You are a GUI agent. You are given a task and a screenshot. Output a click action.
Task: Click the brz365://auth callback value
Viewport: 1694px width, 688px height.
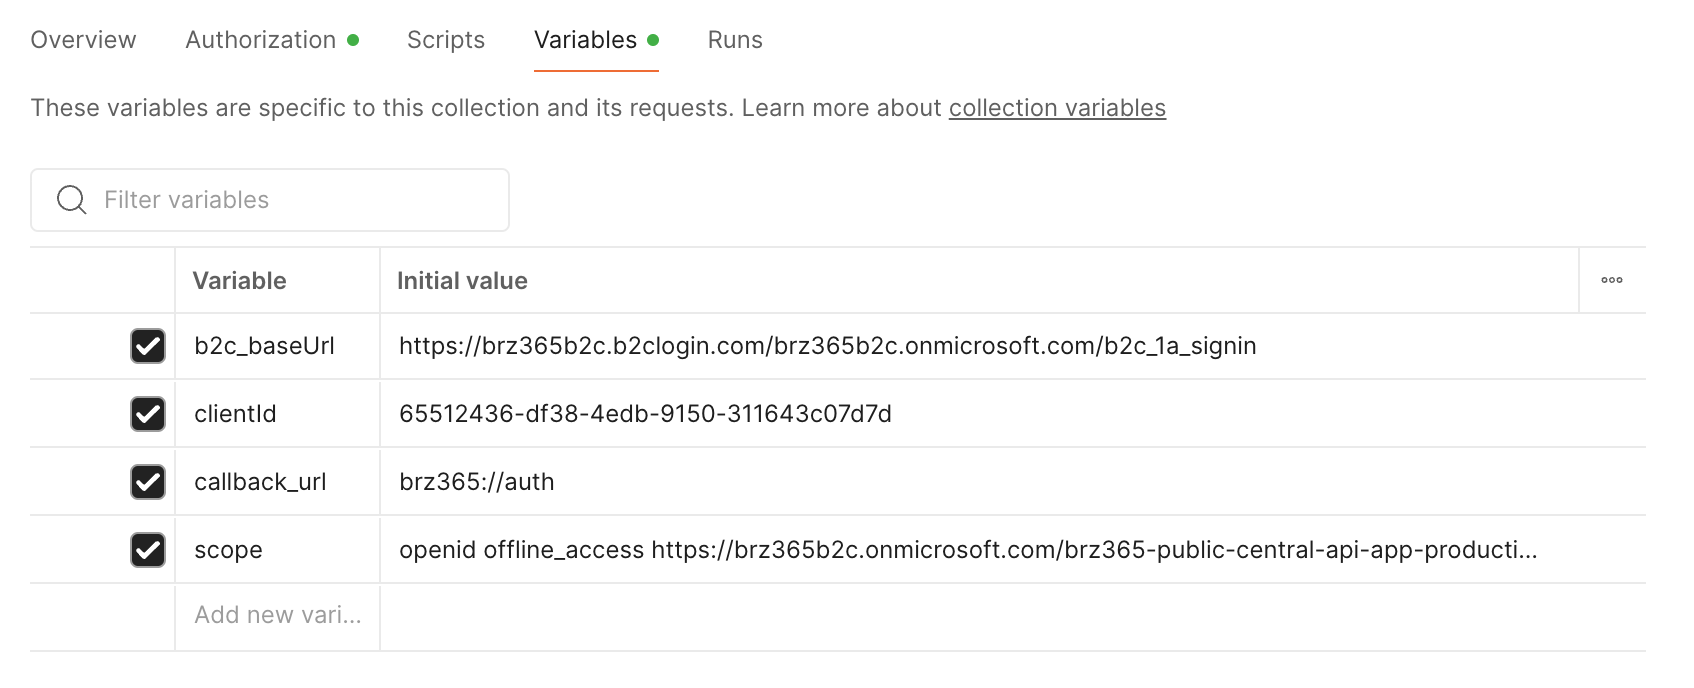(x=476, y=482)
